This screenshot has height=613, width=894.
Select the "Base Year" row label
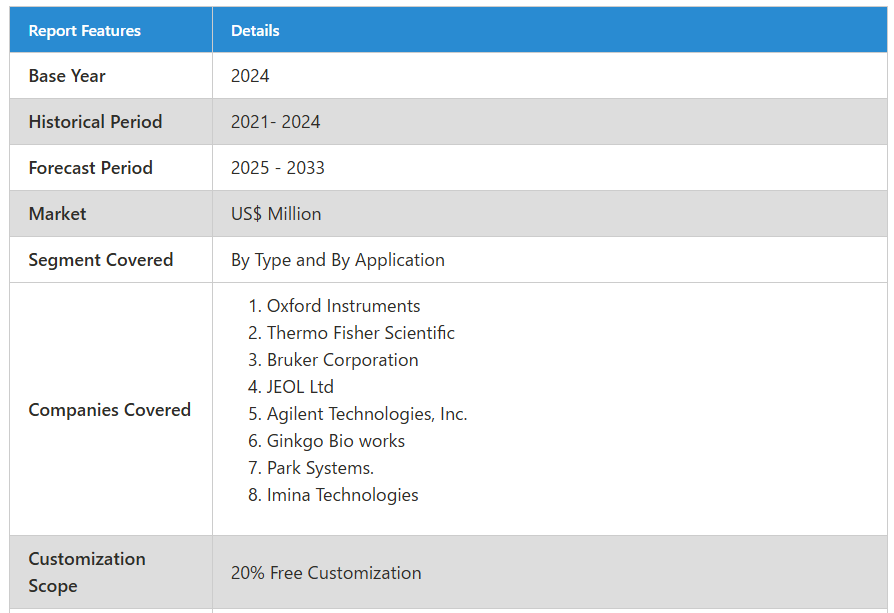[x=67, y=76]
